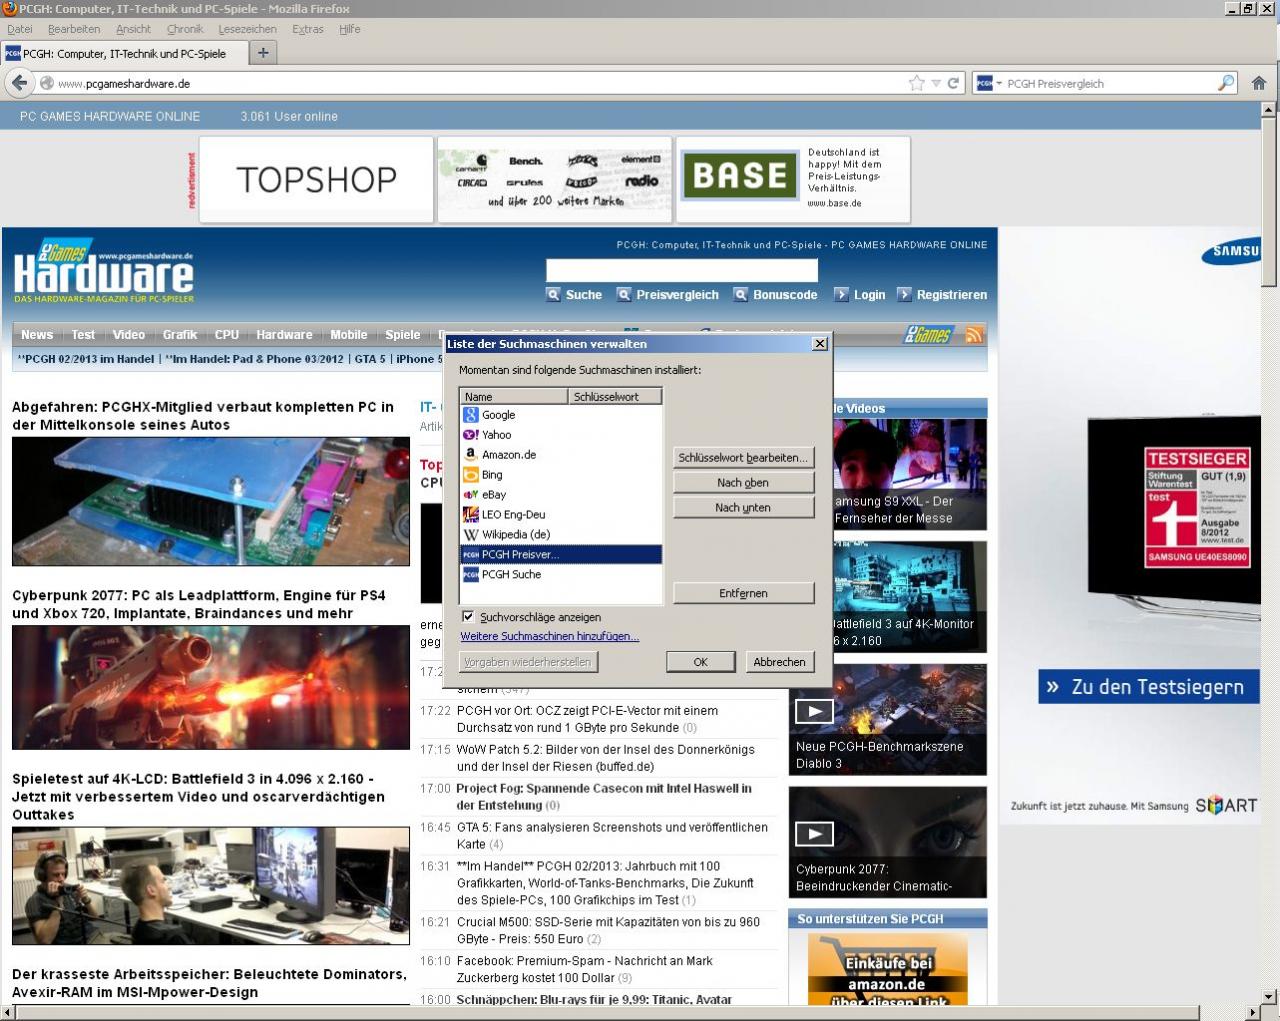Toggle the Suchvorschläge anzeigen checkbox
Screen dimensions: 1280x1021
468,616
